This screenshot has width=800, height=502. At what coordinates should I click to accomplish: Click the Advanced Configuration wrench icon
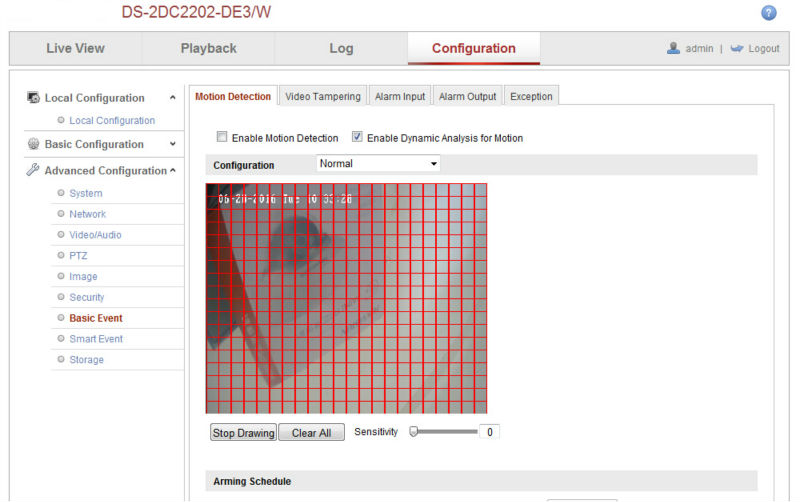pos(33,170)
